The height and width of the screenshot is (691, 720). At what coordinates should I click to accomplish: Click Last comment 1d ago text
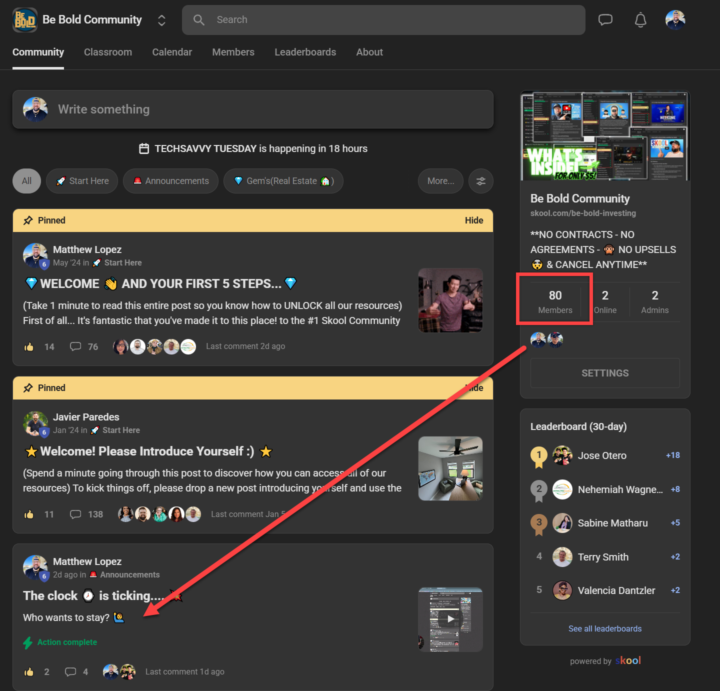[x=185, y=672]
